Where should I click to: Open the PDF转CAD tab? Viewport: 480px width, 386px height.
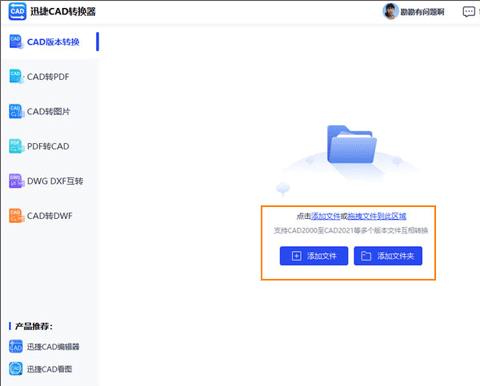[x=50, y=146]
